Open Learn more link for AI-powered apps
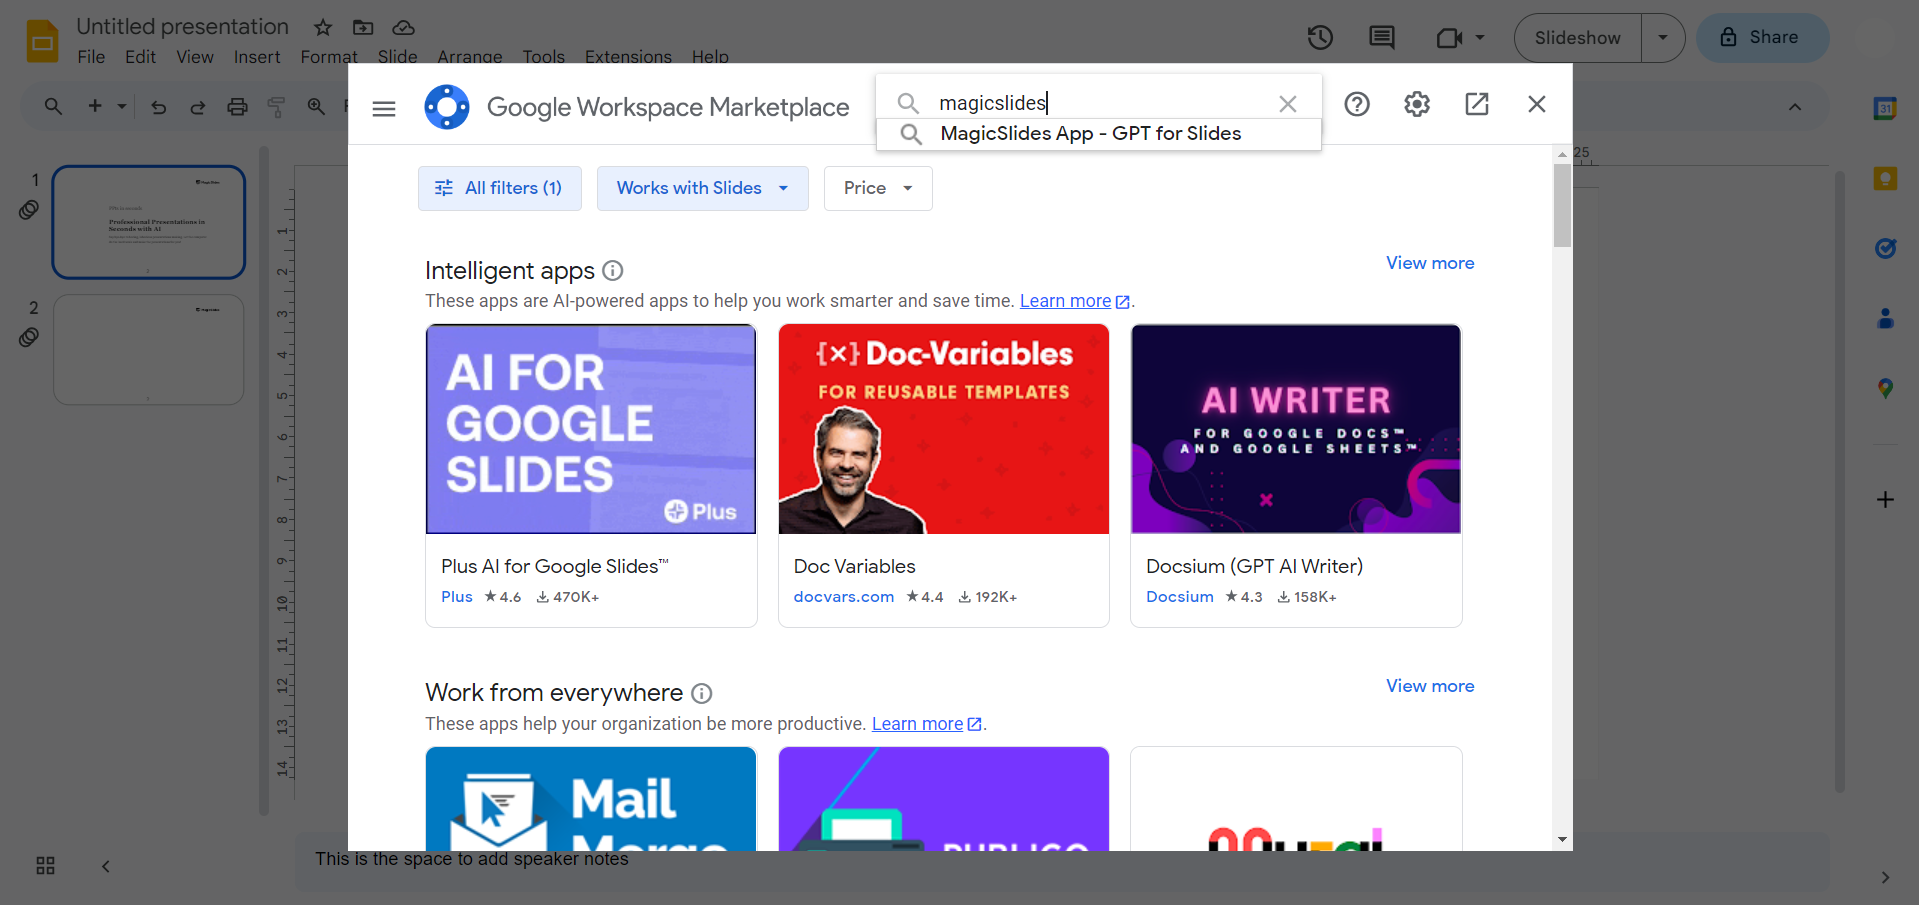This screenshot has width=1919, height=905. 1075,301
